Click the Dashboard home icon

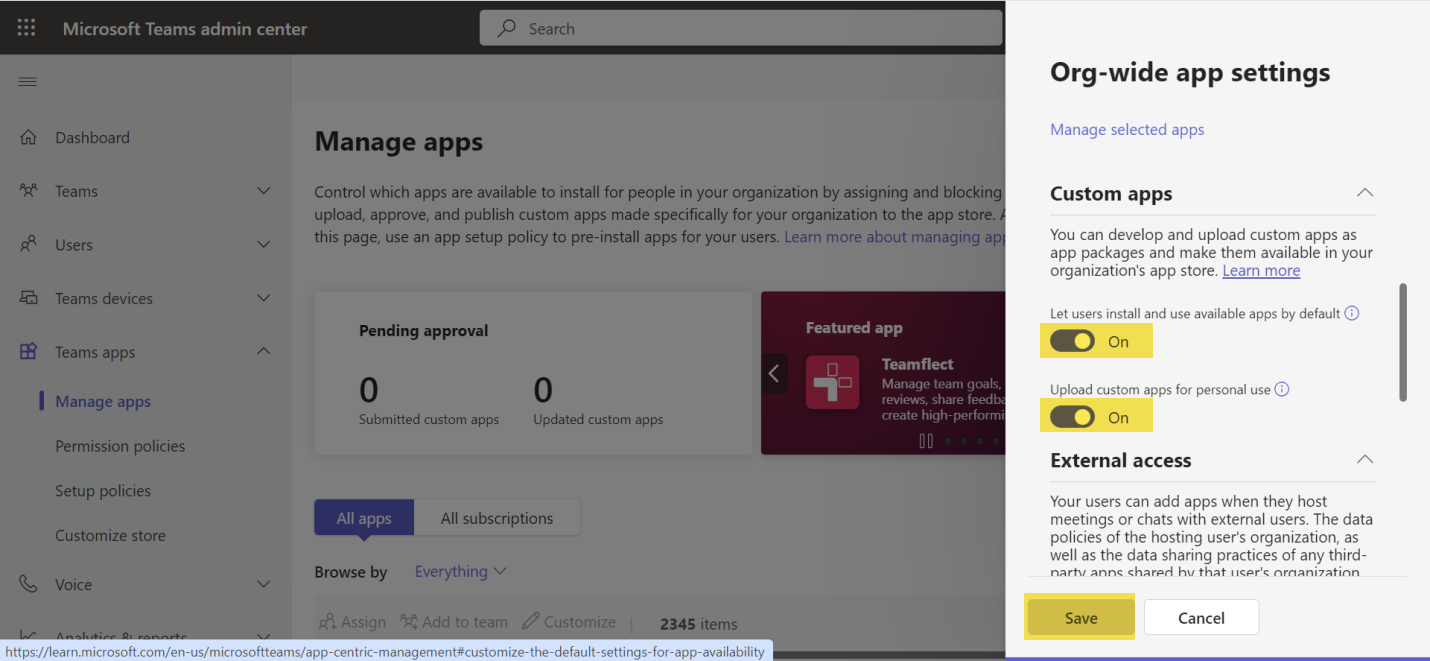29,137
